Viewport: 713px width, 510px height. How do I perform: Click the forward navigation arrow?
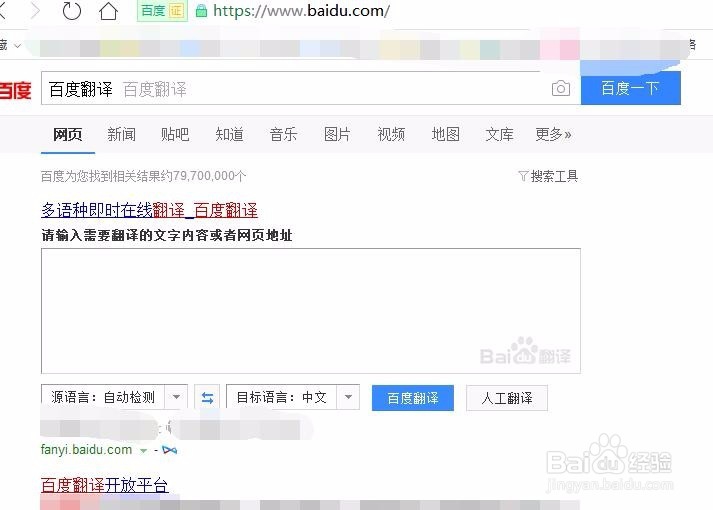point(35,11)
